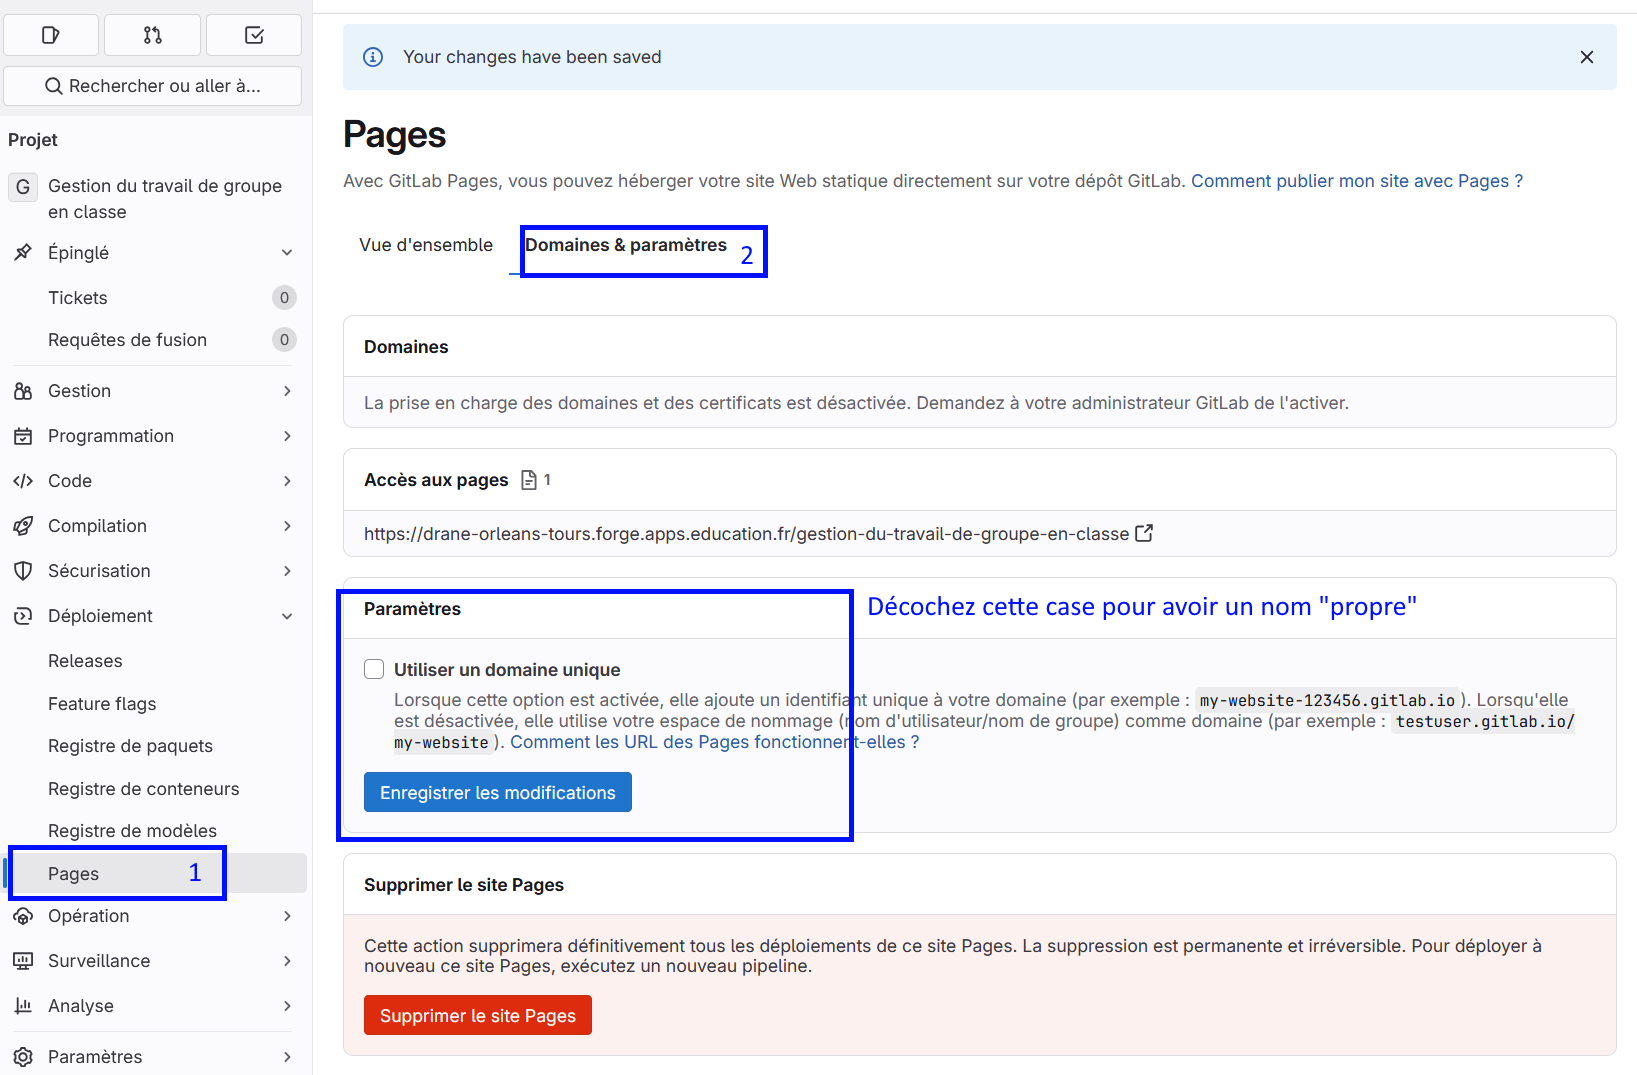The image size is (1637, 1075).
Task: Open the to-do list icon
Action: [x=254, y=36]
